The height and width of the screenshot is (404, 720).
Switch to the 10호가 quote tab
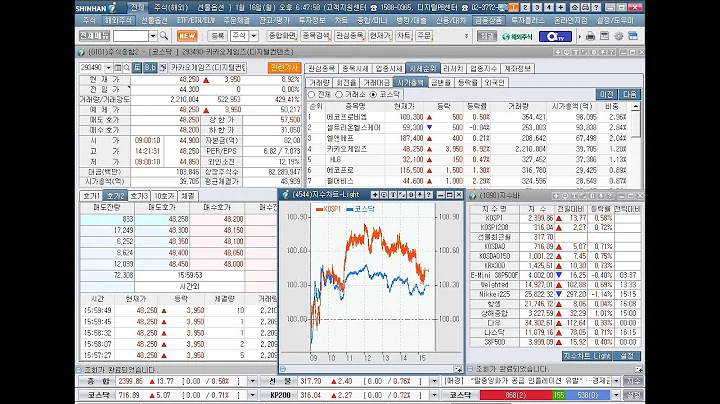point(164,196)
